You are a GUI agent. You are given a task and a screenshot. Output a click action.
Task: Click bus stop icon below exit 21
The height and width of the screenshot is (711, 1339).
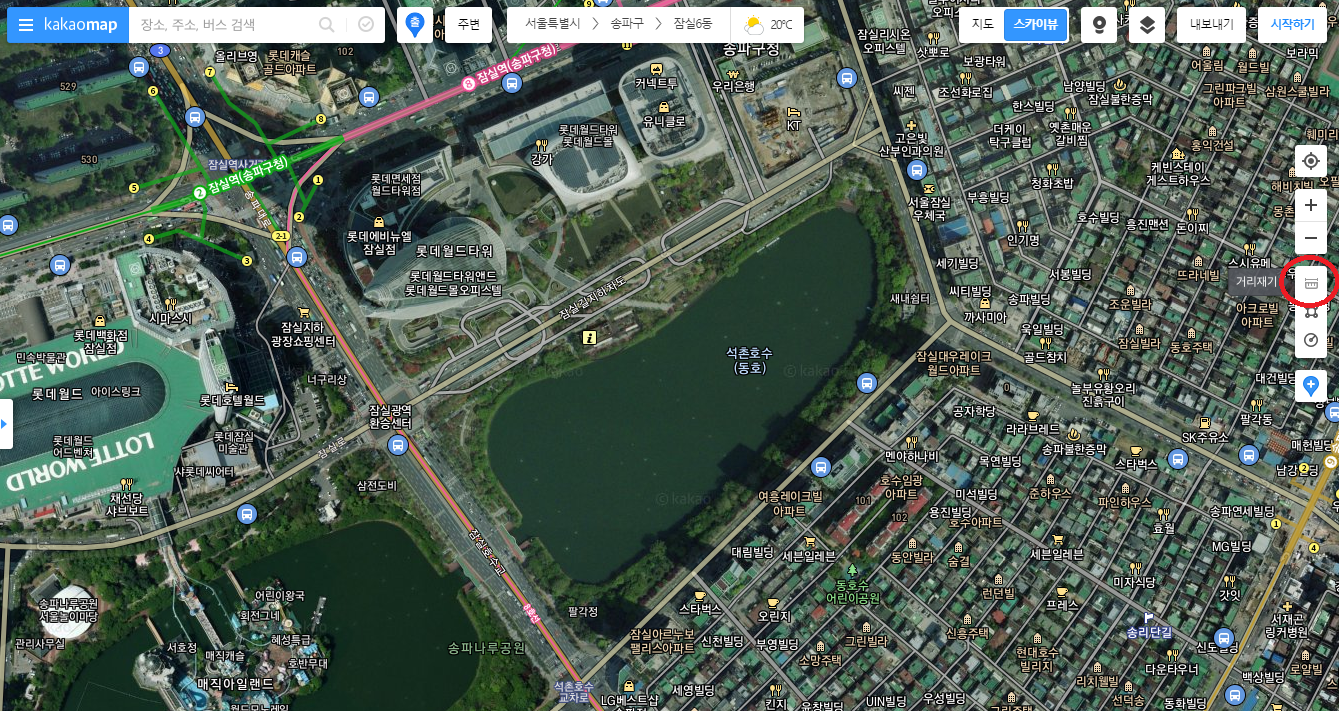(296, 257)
